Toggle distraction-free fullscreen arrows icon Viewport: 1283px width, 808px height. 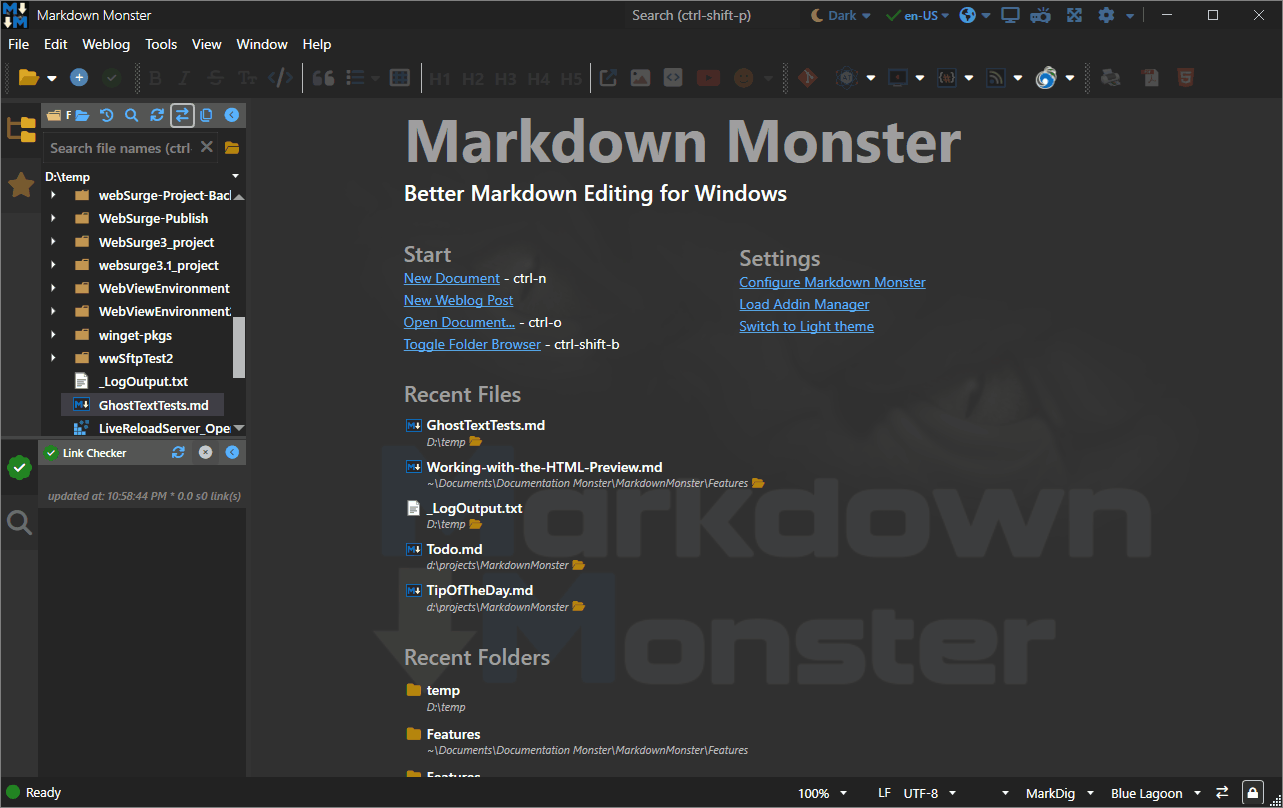[1074, 15]
